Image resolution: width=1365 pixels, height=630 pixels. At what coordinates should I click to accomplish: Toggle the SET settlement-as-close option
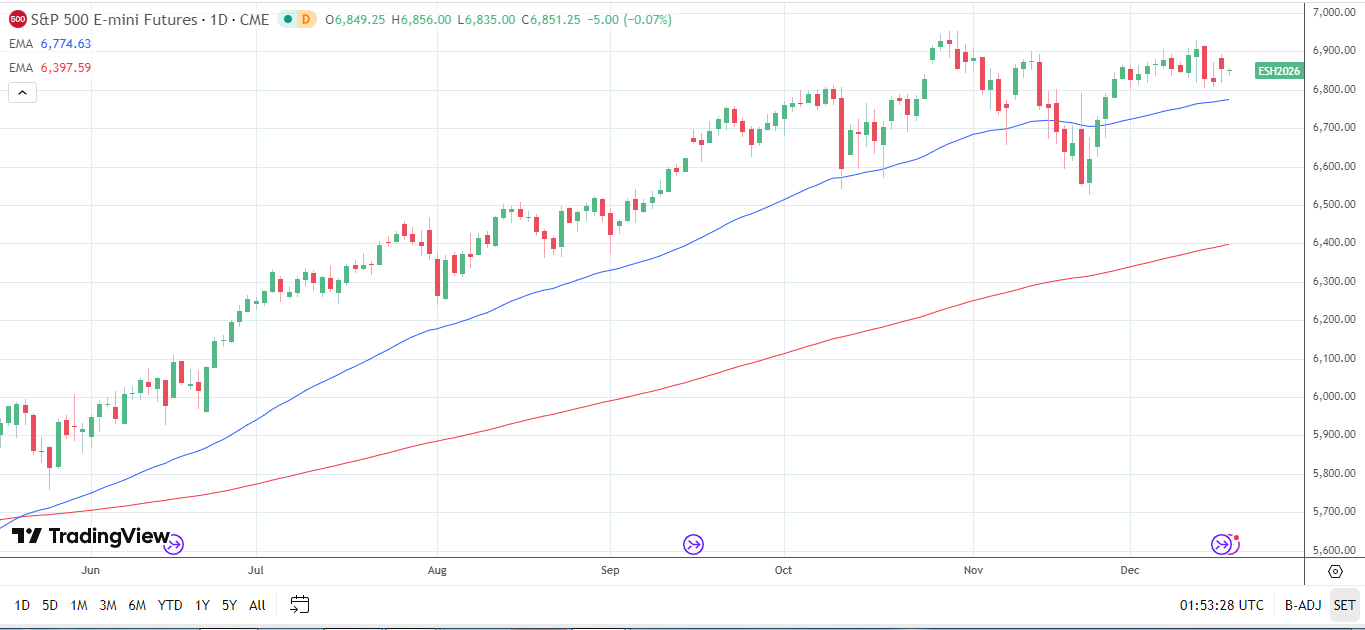pyautogui.click(x=1344, y=605)
